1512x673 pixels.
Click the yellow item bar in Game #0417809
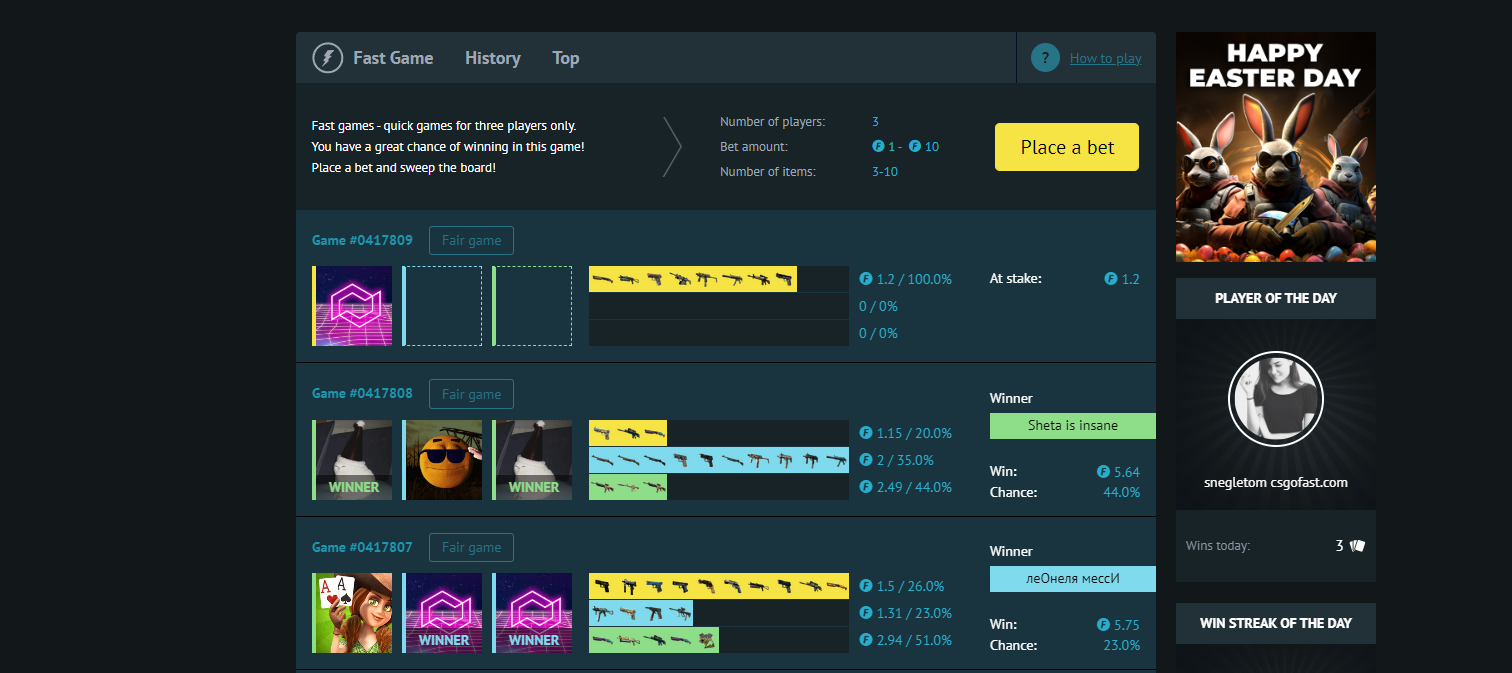[x=692, y=279]
